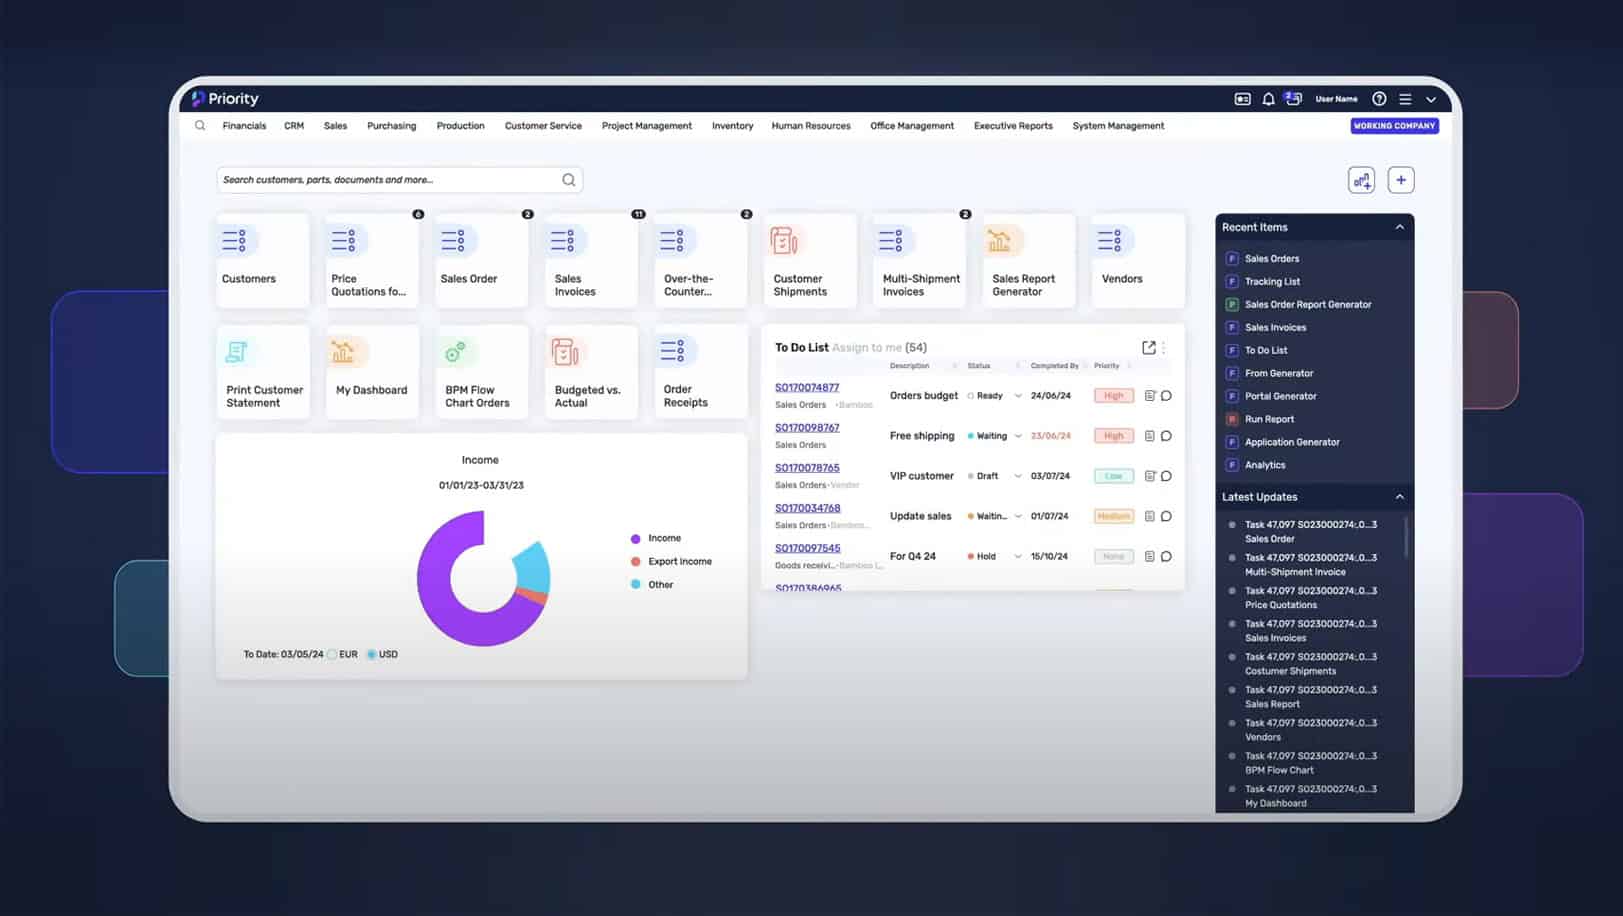Screen dimensions: 1623x916
Task: Open the Over-the-Counter tile
Action: click(x=700, y=260)
